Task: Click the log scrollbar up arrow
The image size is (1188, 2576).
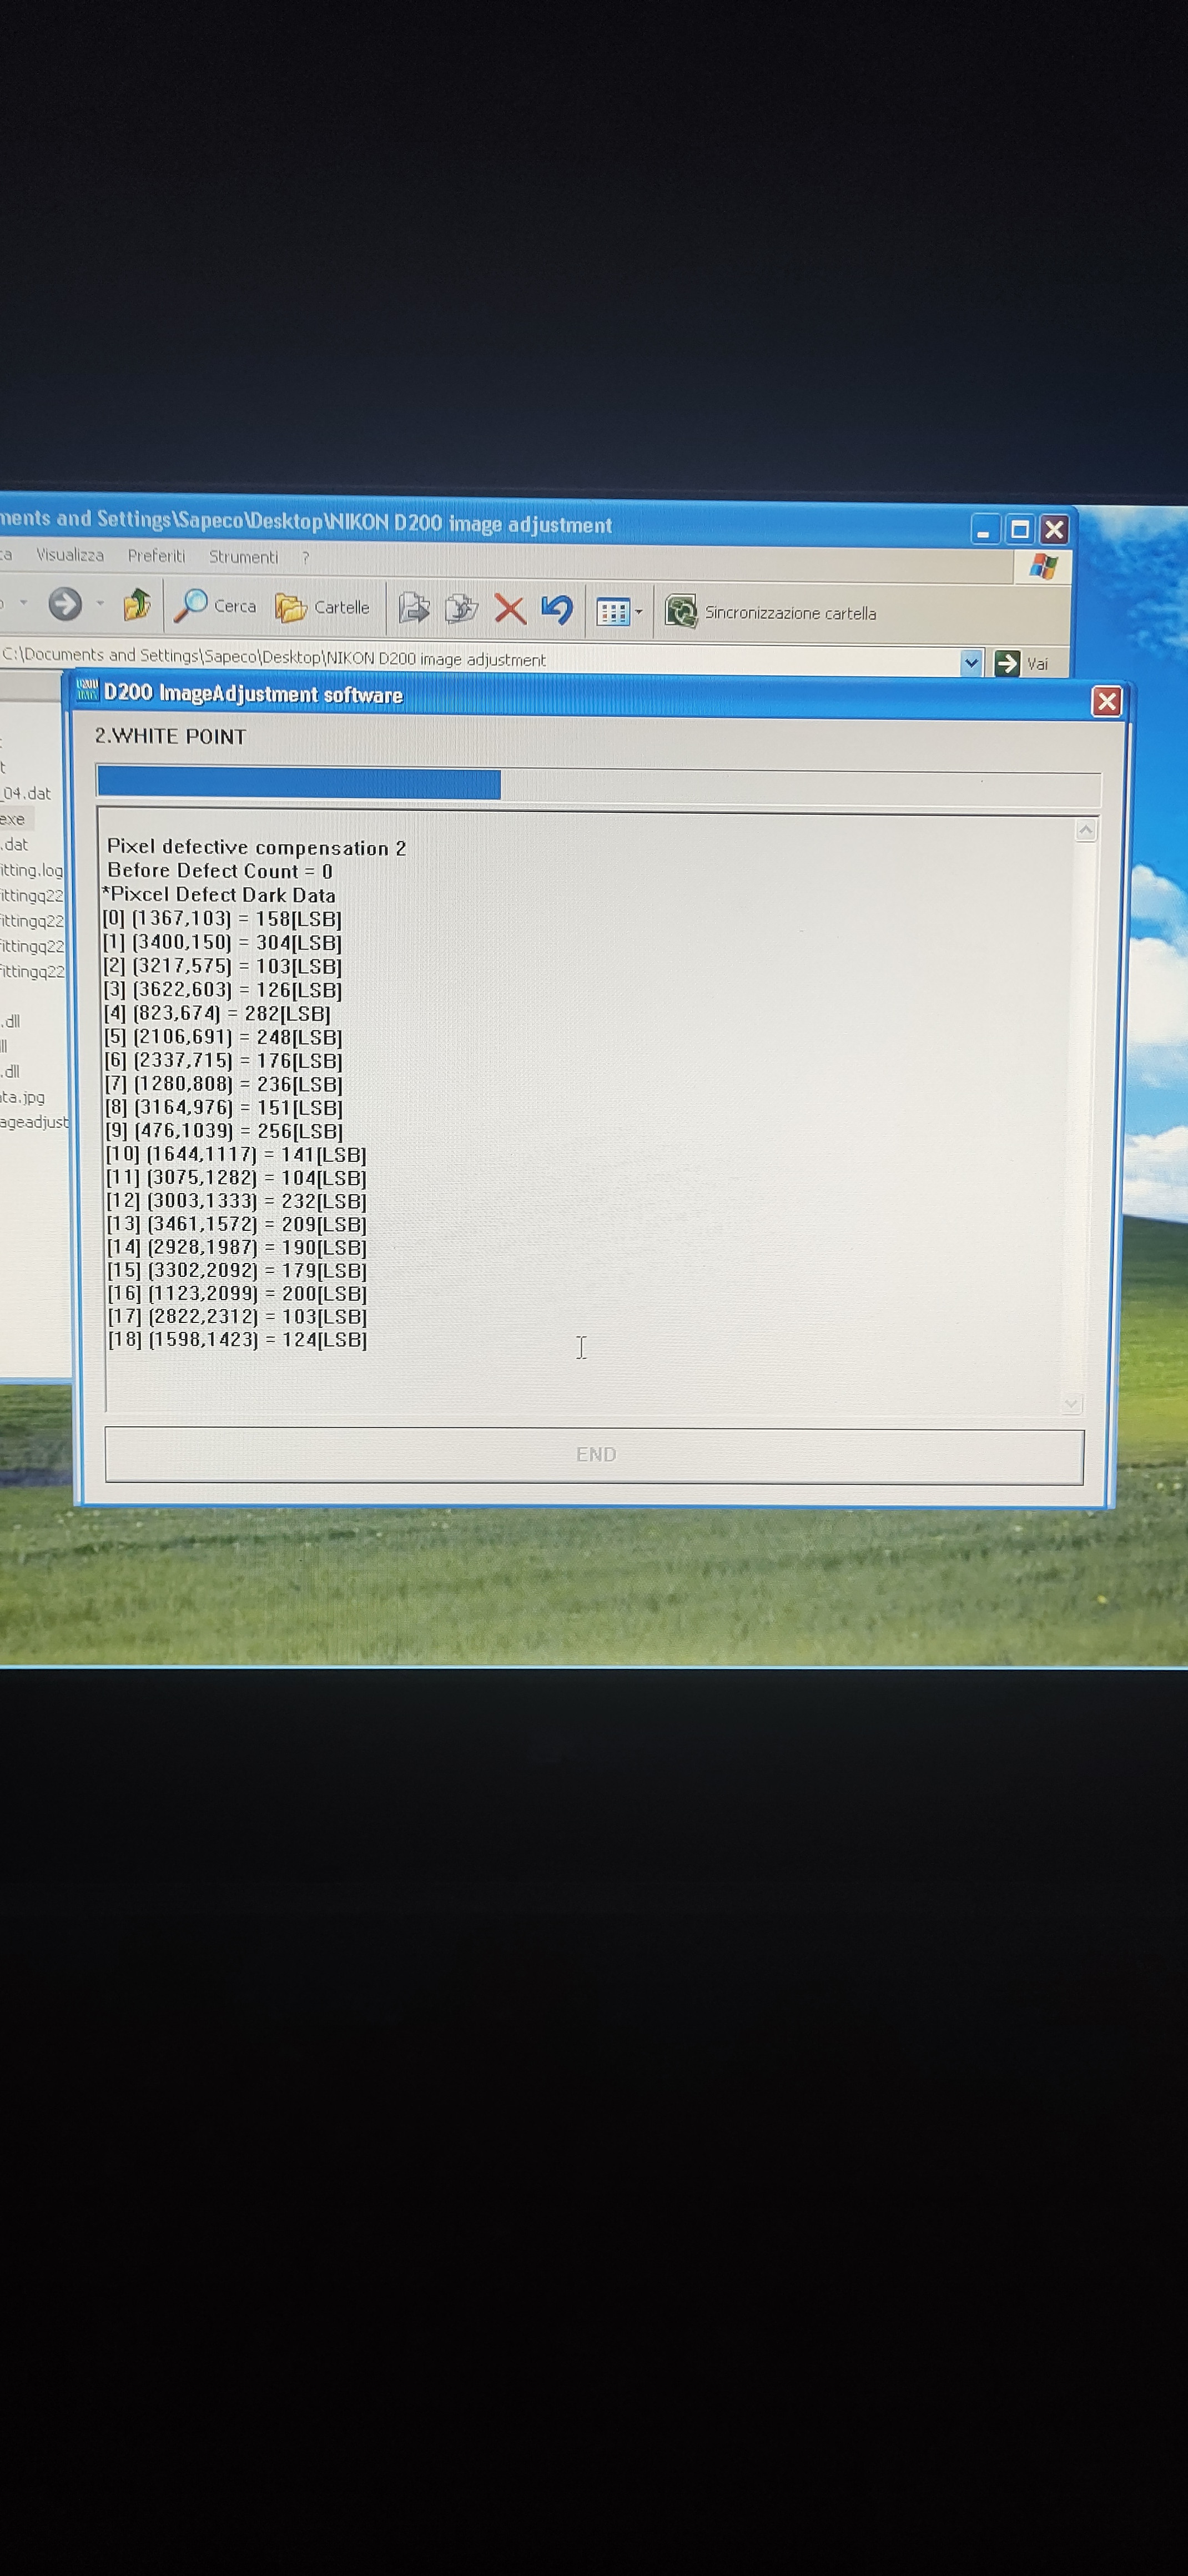Action: click(1086, 830)
